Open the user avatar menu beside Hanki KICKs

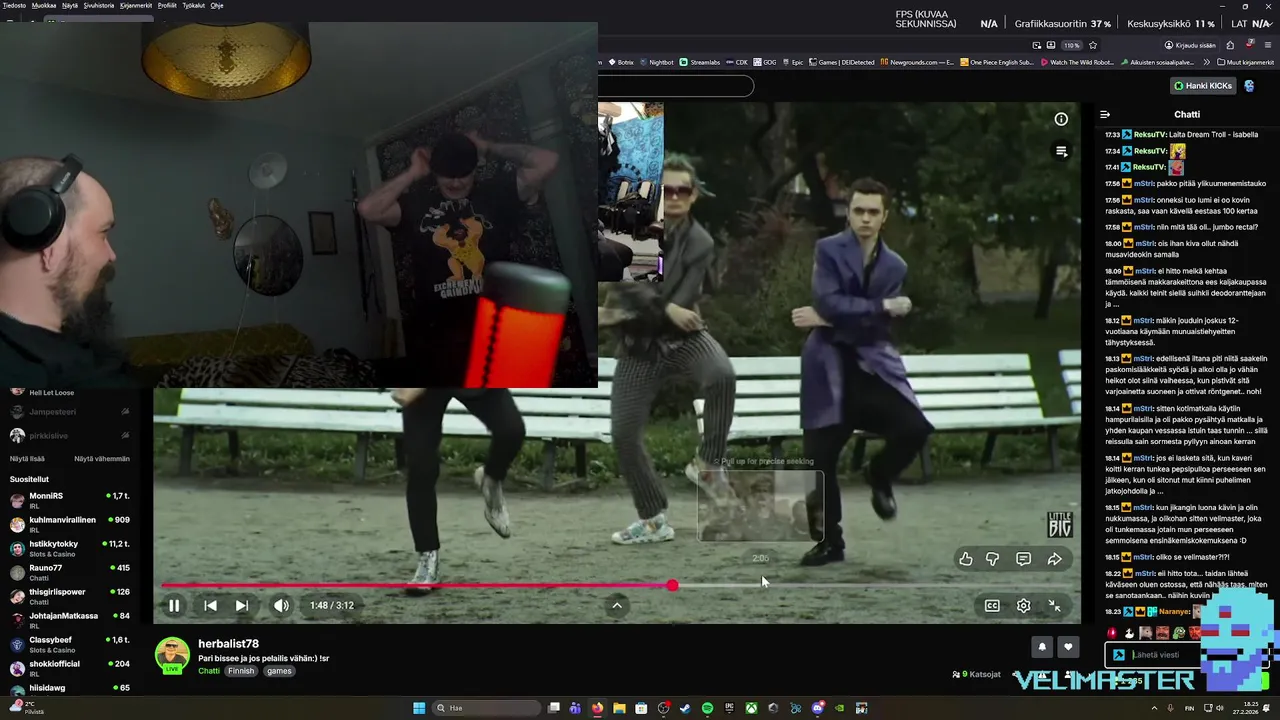tap(1249, 86)
